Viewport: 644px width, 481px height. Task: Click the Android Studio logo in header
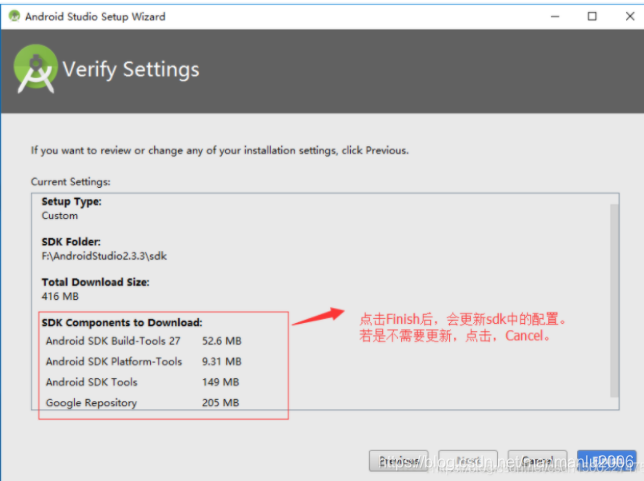click(36, 69)
